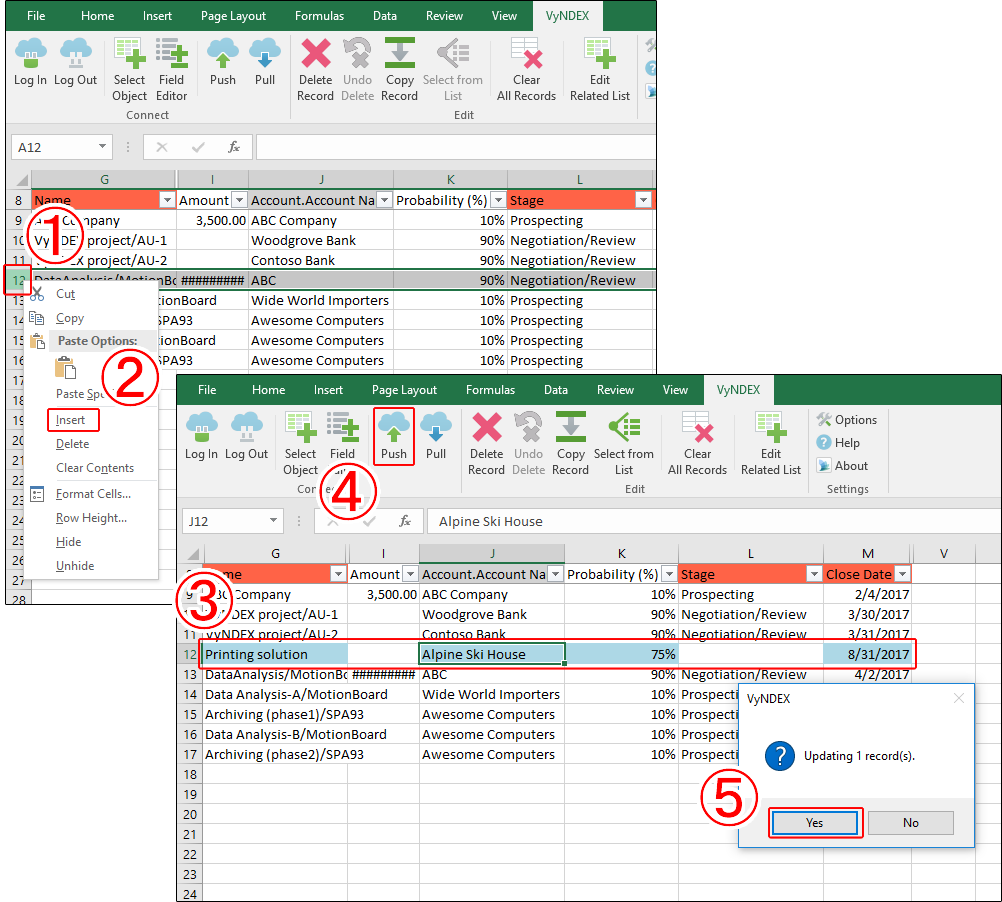Select the 'Printing solution' cell

(x=275, y=654)
